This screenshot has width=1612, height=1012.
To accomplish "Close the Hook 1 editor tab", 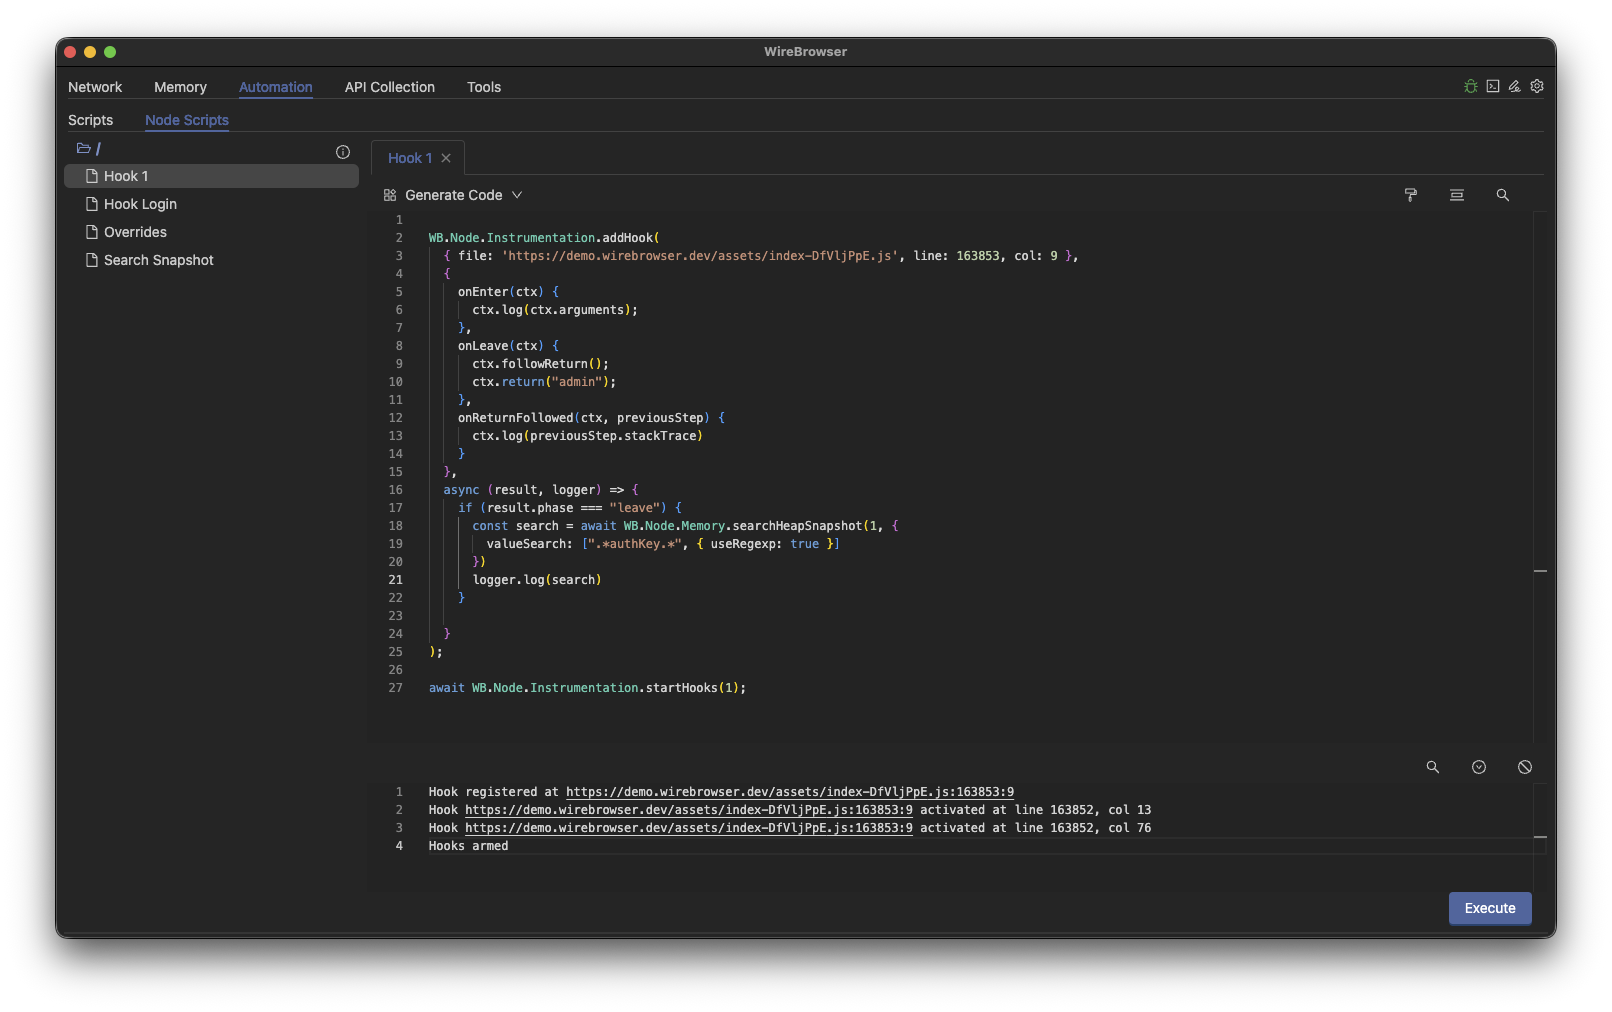I will pos(446,158).
